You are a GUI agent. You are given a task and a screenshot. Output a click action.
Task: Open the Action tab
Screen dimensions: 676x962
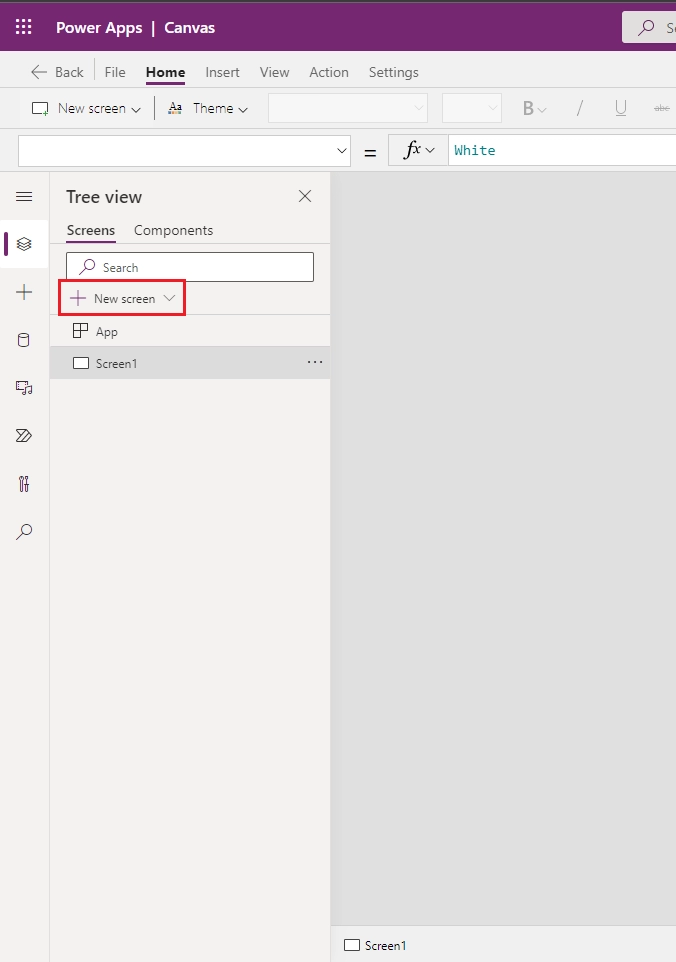click(x=329, y=72)
